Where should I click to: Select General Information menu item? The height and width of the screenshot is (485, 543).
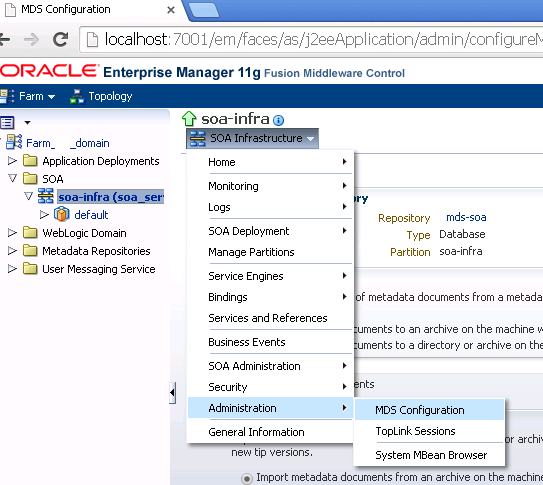pos(270,432)
